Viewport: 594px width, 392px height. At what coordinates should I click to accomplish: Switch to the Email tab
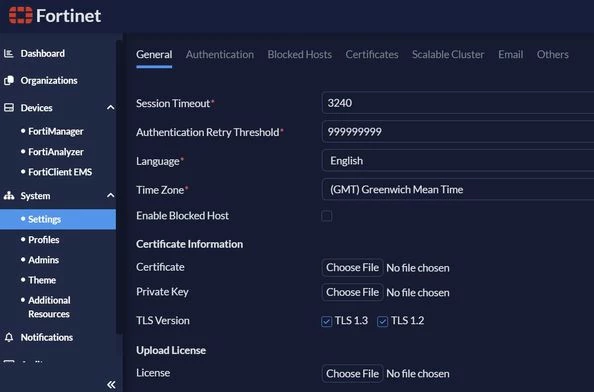(510, 55)
